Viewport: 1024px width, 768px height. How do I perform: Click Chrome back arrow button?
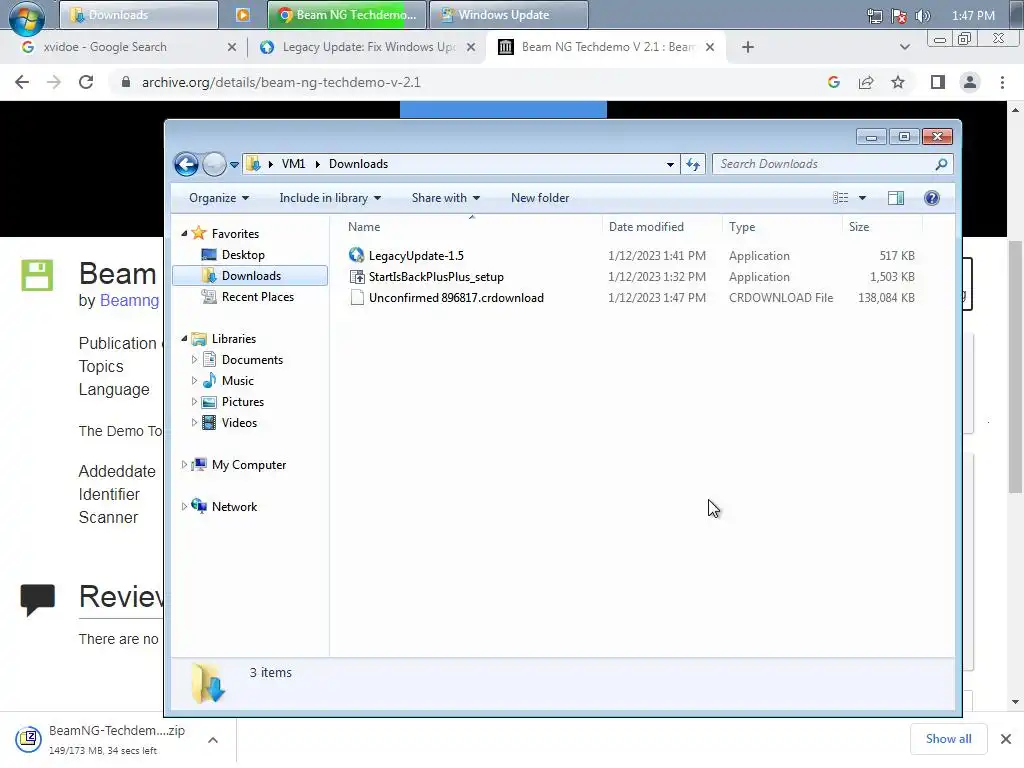(22, 82)
